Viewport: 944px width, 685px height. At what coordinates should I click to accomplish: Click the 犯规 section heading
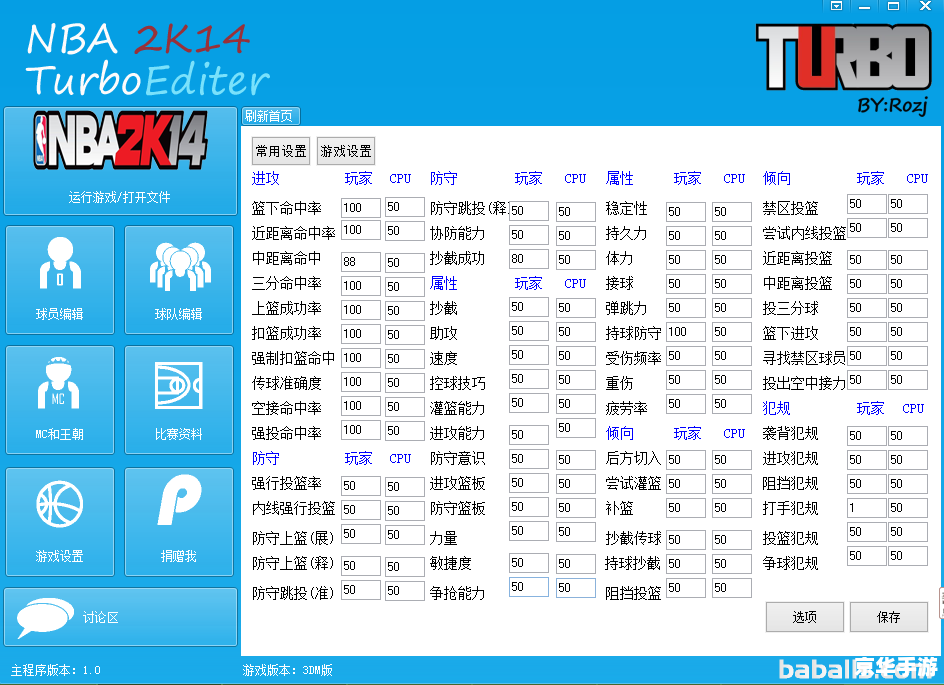click(x=776, y=408)
